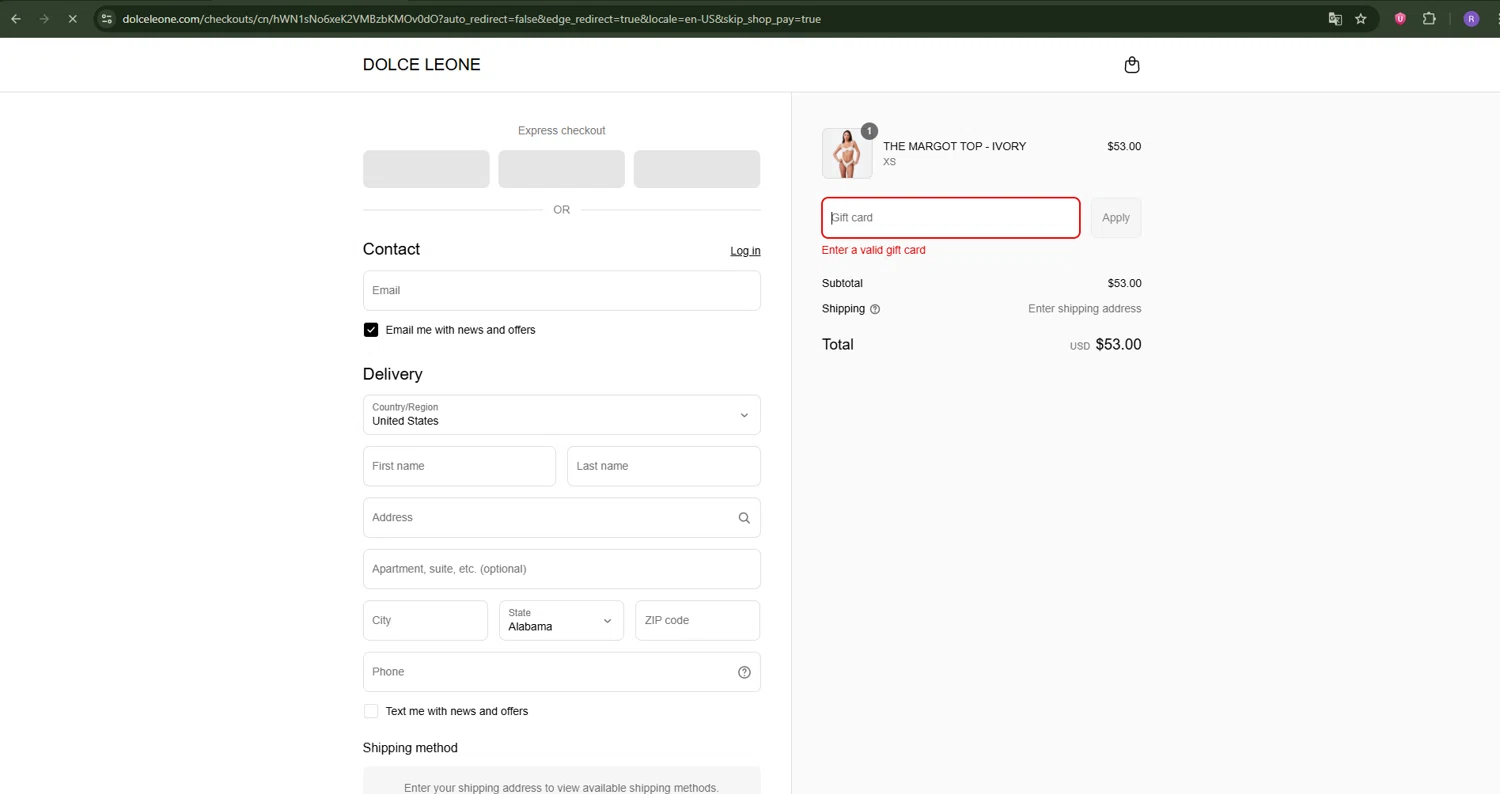Focus the Gift card input field
1500x794 pixels.
pyautogui.click(x=951, y=218)
